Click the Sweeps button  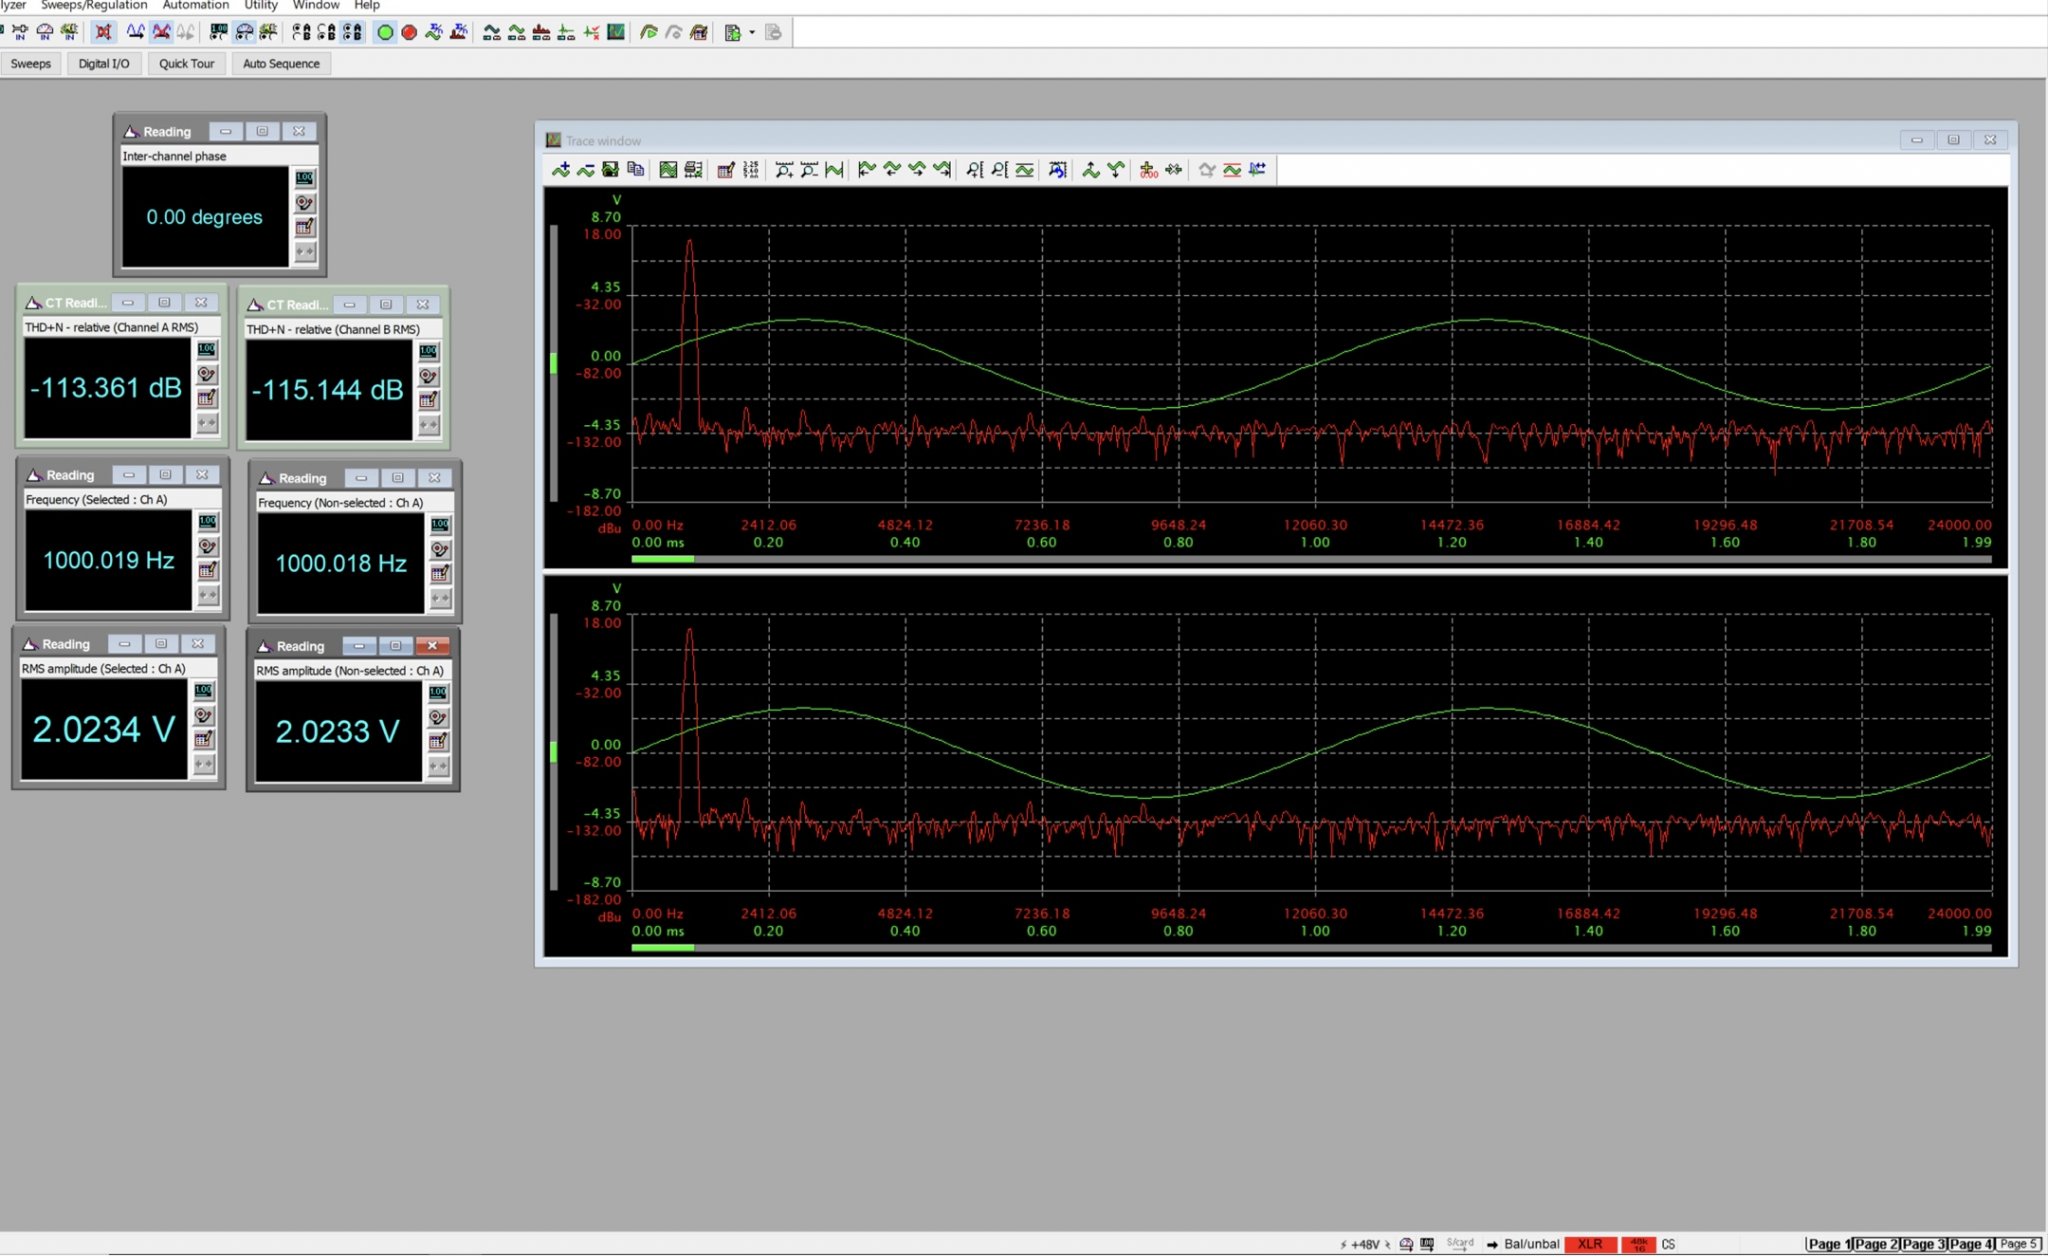pyautogui.click(x=31, y=63)
